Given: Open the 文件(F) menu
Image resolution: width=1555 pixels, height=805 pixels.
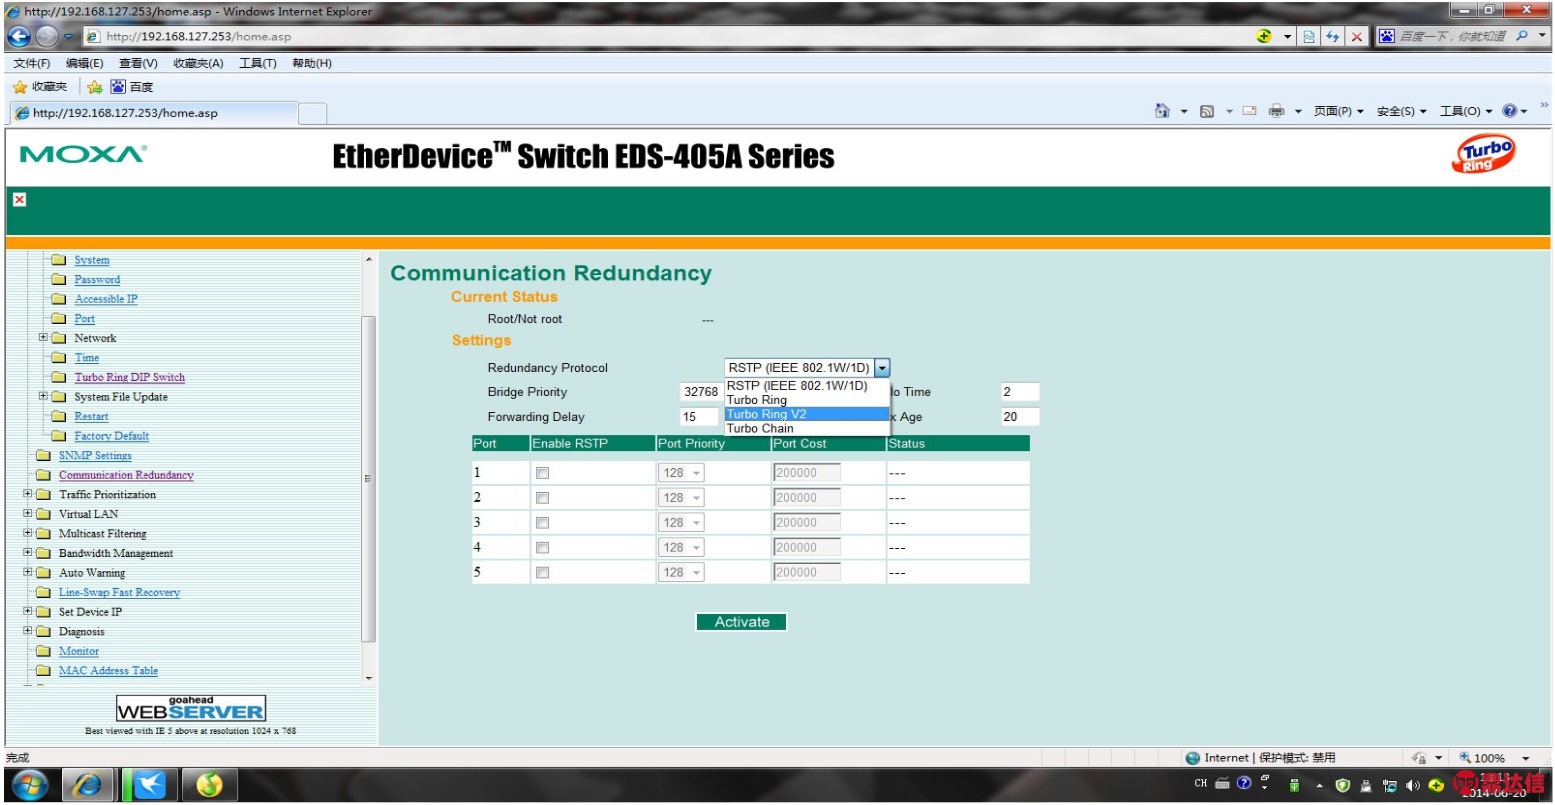Looking at the screenshot, I should coord(32,63).
